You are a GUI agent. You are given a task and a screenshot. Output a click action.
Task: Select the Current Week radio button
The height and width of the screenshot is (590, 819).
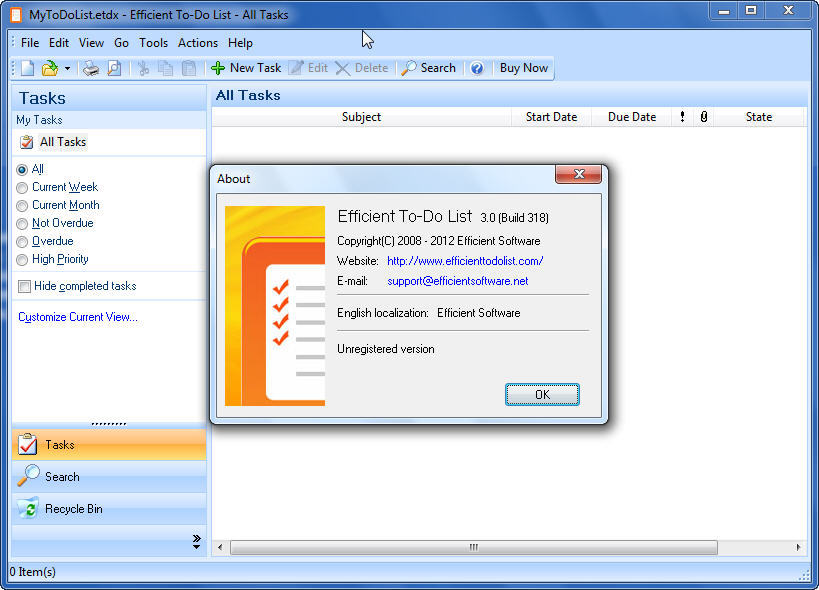coord(21,187)
